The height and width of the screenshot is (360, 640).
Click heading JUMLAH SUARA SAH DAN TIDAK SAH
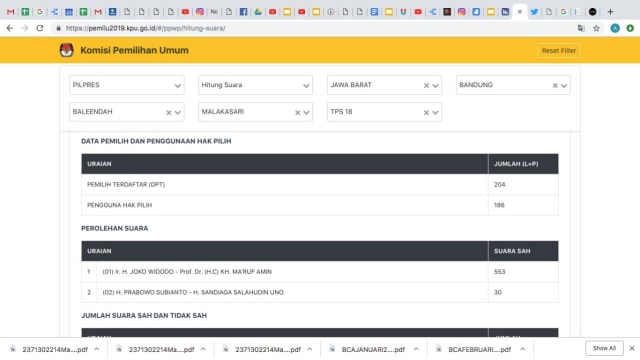click(144, 316)
